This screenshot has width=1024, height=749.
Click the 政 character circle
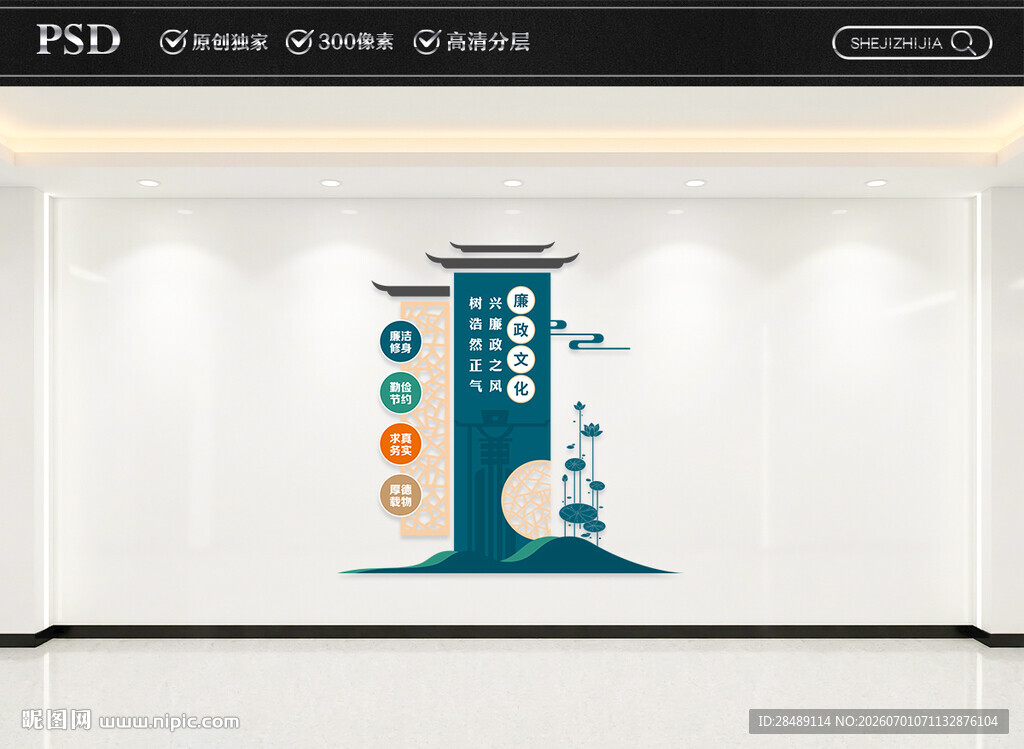[520, 330]
